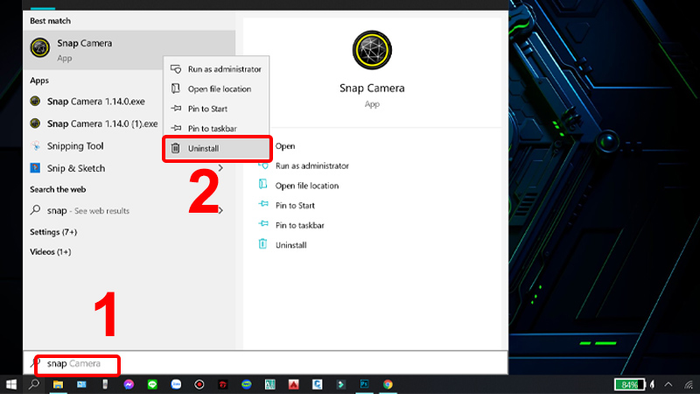
Task: Show hidden tray icons chevron
Action: 668,384
